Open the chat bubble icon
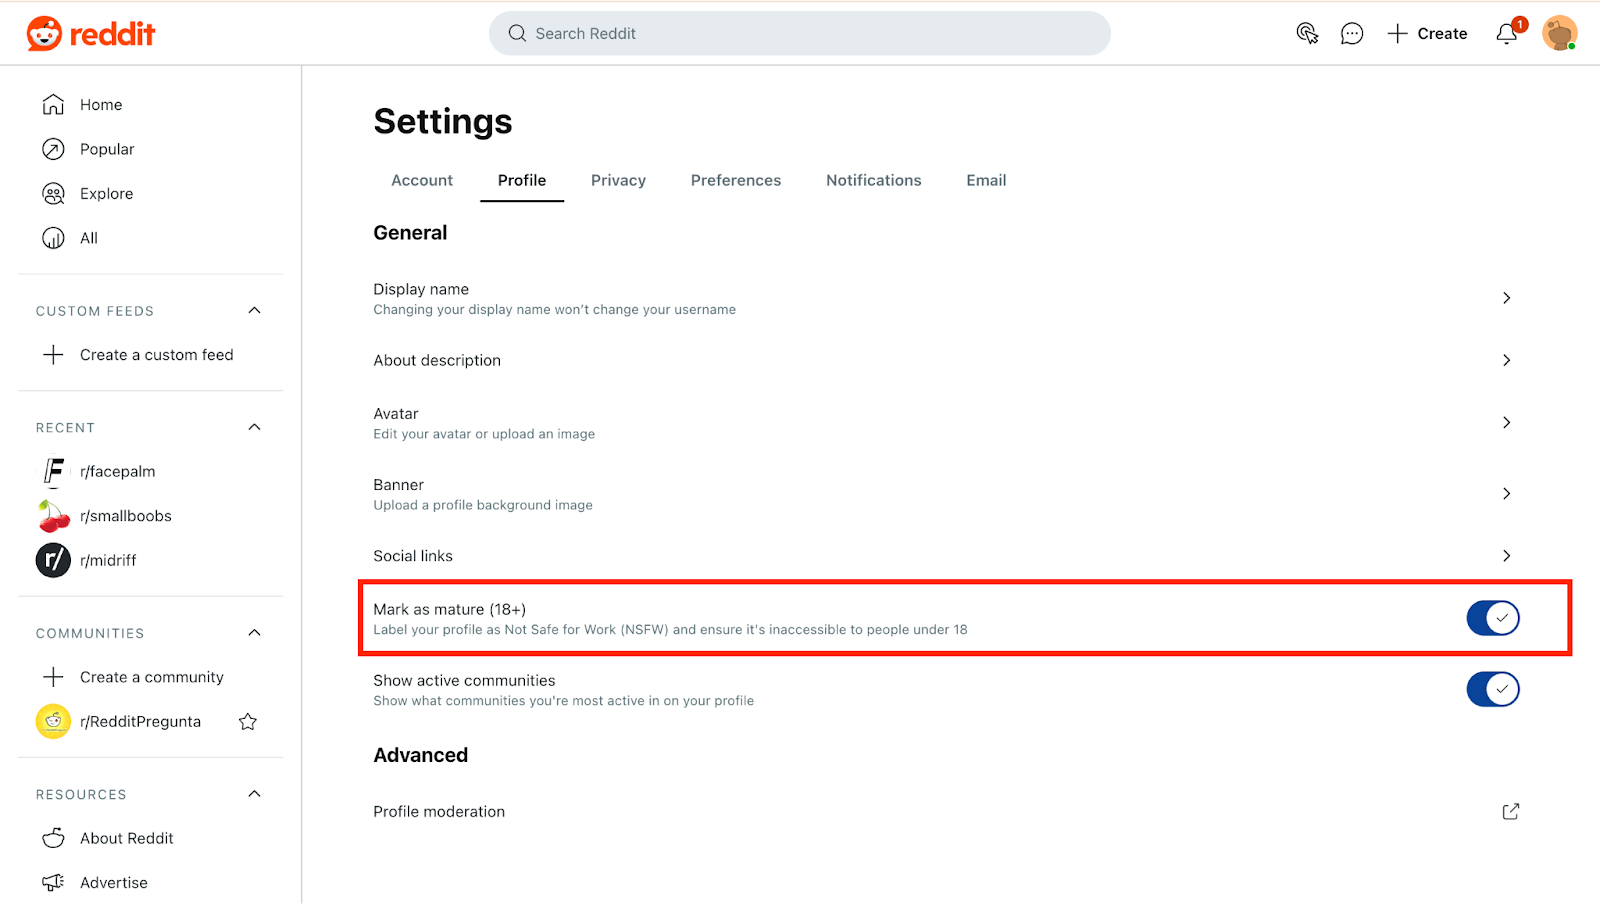This screenshot has height=905, width=1600. [1352, 34]
